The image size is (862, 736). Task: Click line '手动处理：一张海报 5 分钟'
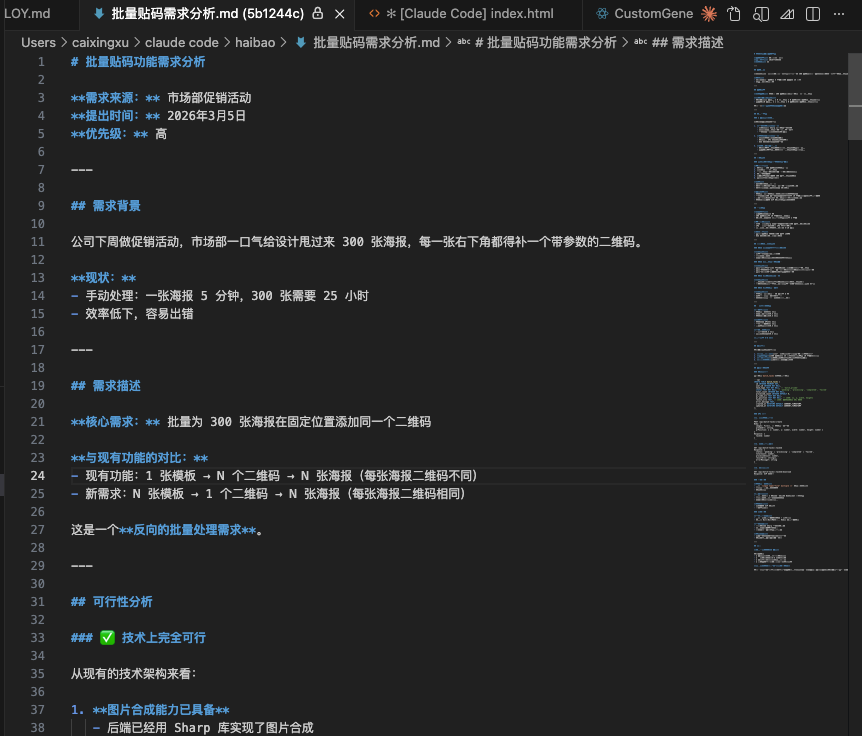[x=227, y=296]
